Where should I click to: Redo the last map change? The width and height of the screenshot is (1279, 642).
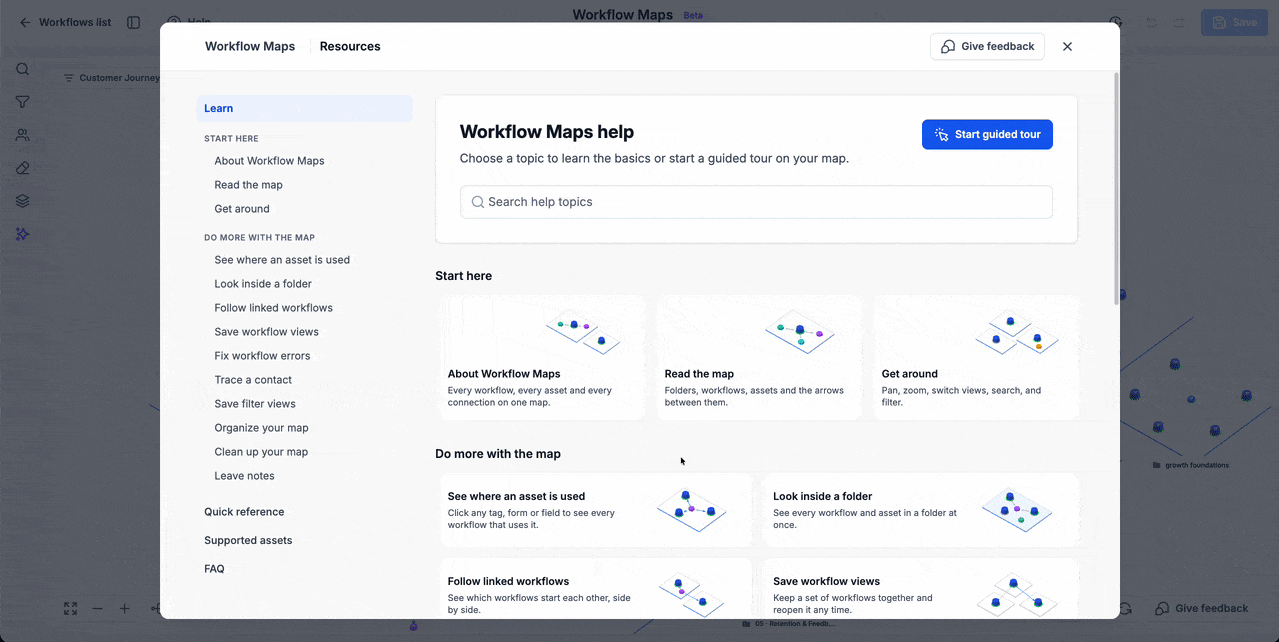click(x=1179, y=22)
